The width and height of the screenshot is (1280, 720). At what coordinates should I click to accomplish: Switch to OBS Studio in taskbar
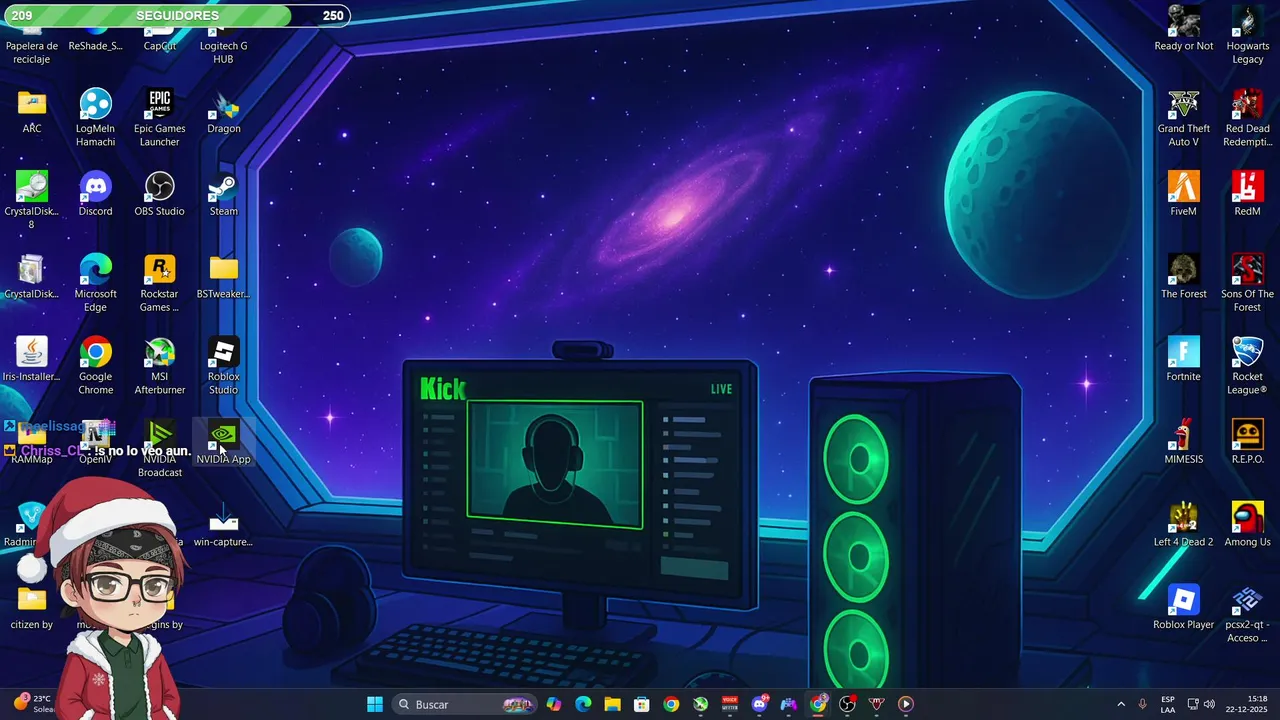click(x=848, y=704)
